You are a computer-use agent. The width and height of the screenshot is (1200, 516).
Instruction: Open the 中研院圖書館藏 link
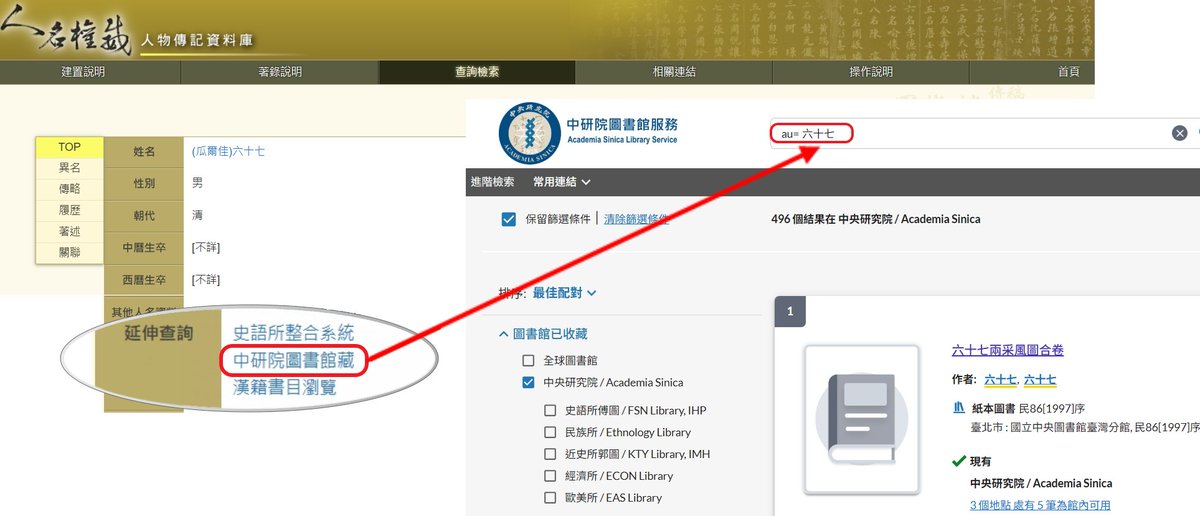point(293,360)
